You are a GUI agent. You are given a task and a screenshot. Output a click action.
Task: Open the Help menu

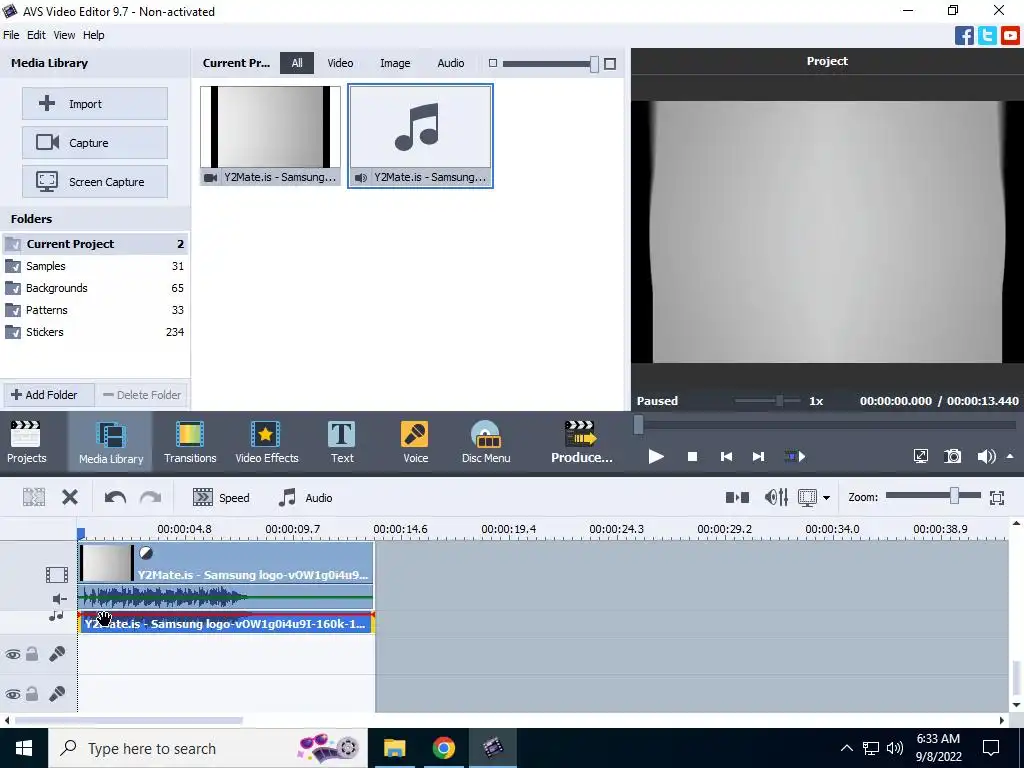[x=93, y=35]
